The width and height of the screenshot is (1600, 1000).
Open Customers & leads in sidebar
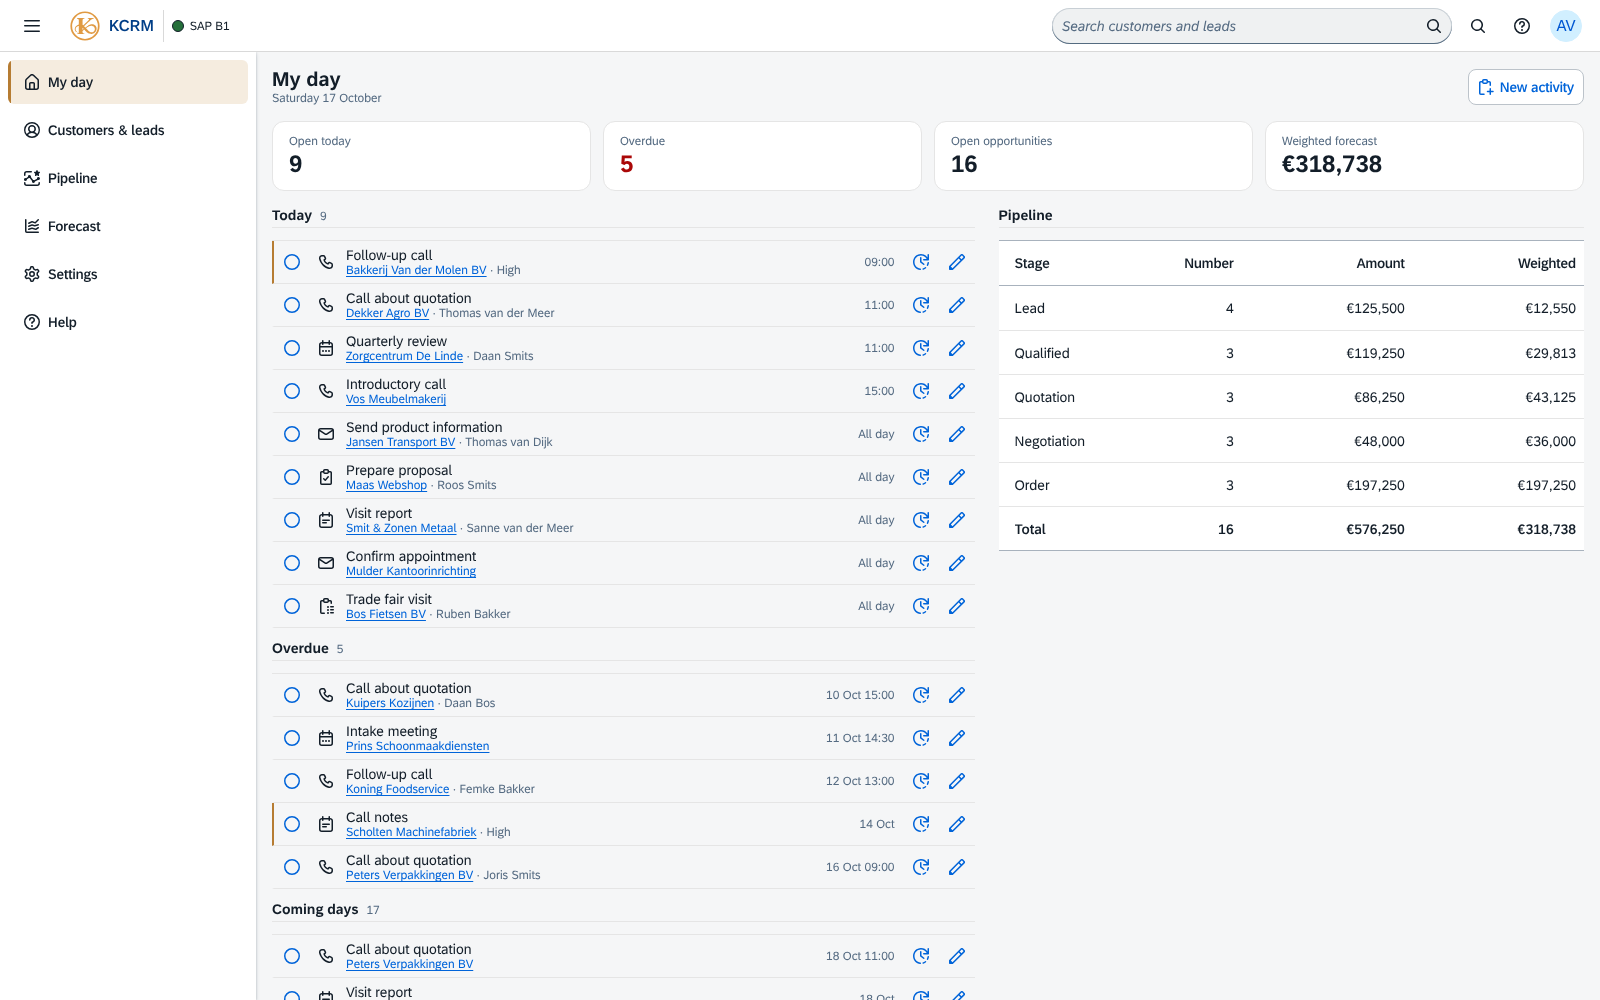point(128,130)
